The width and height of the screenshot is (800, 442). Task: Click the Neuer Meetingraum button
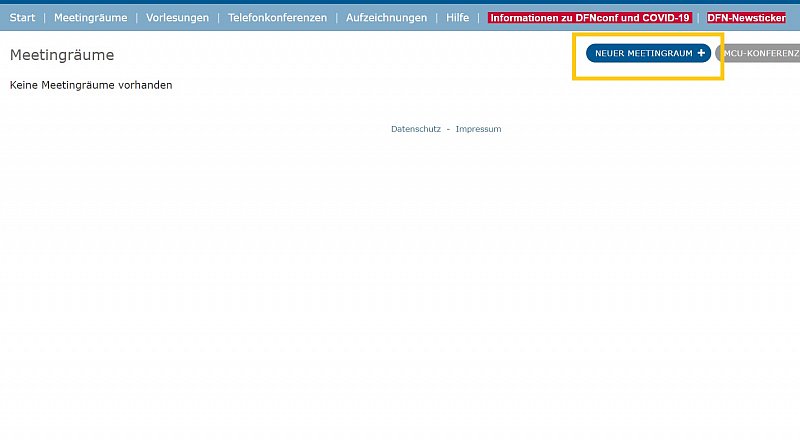[648, 53]
